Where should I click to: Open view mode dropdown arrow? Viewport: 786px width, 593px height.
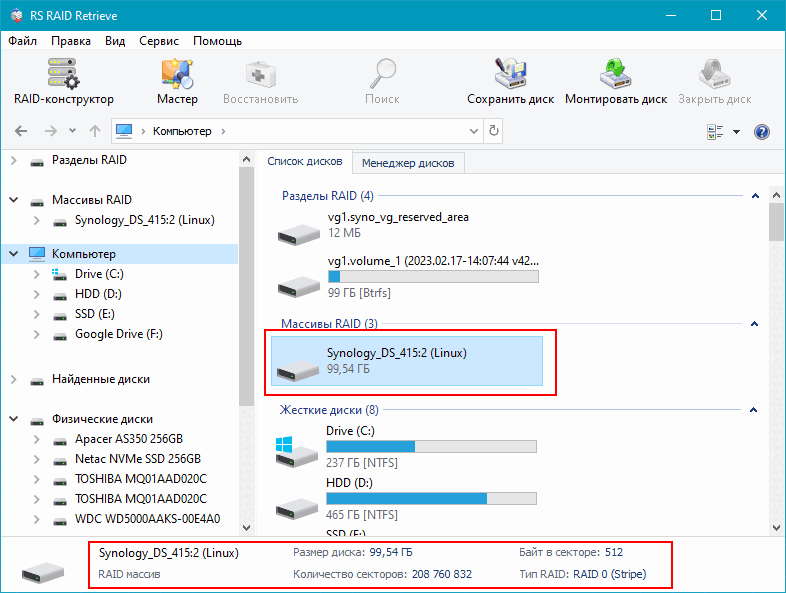736,132
